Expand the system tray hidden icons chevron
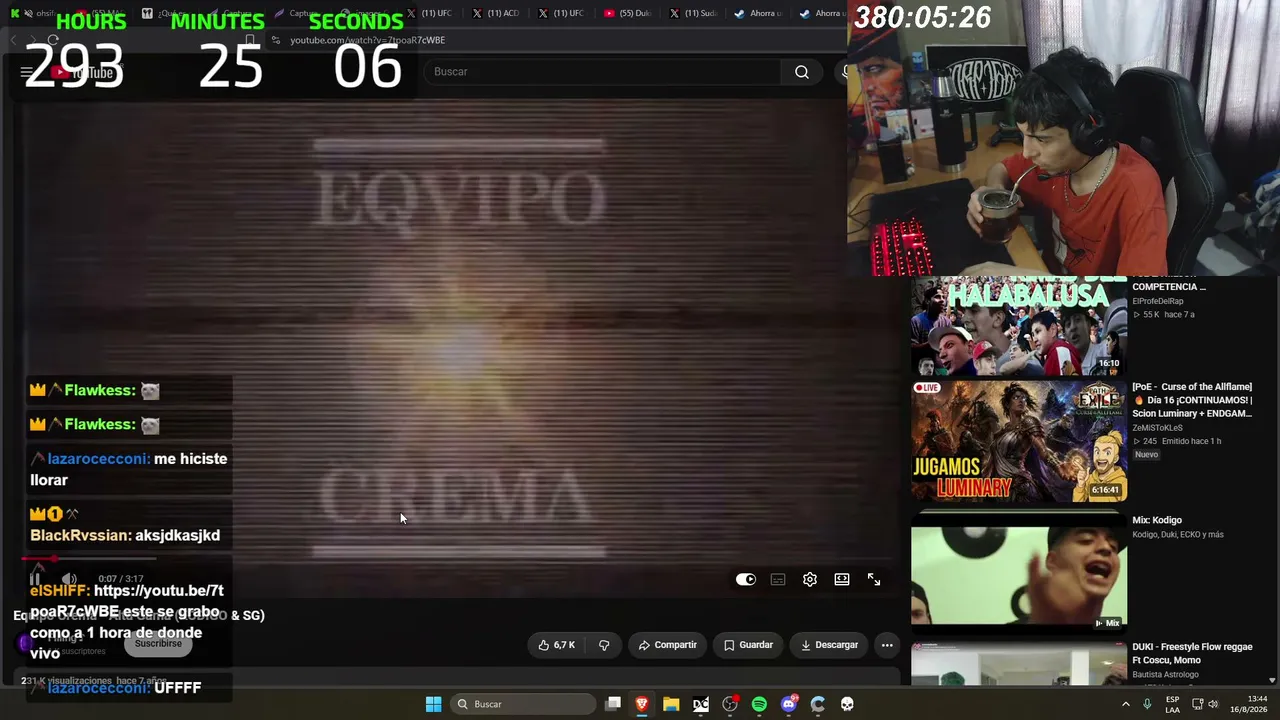The width and height of the screenshot is (1280, 720). (x=1125, y=704)
